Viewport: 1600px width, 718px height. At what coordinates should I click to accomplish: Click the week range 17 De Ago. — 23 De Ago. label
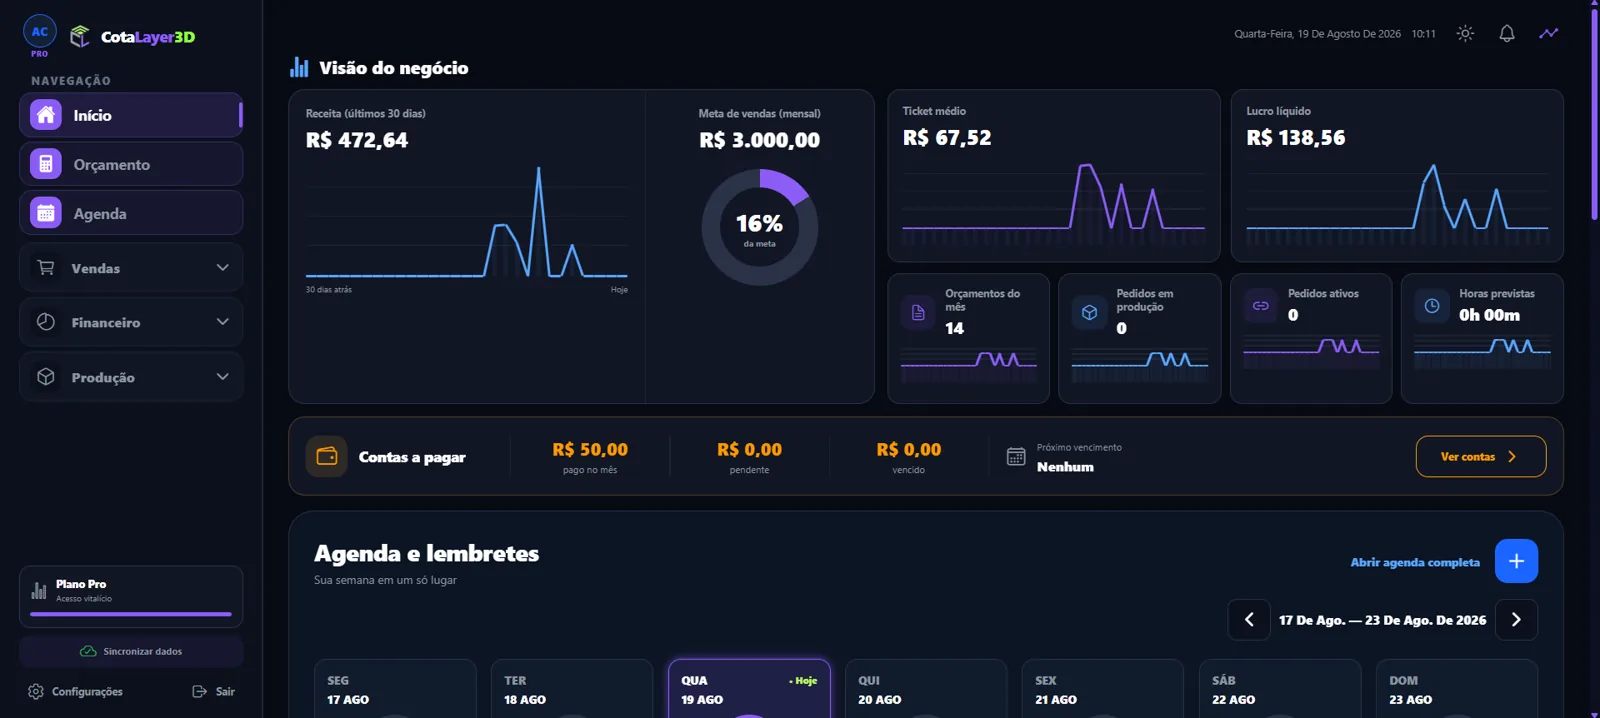tap(1382, 620)
